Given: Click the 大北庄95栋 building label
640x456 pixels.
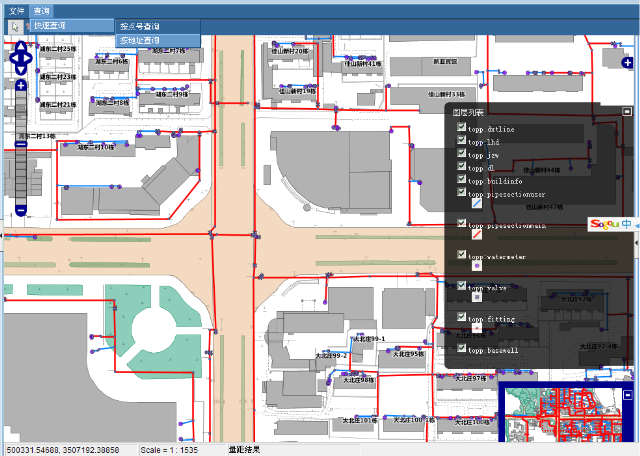Looking at the screenshot, I should tap(408, 354).
